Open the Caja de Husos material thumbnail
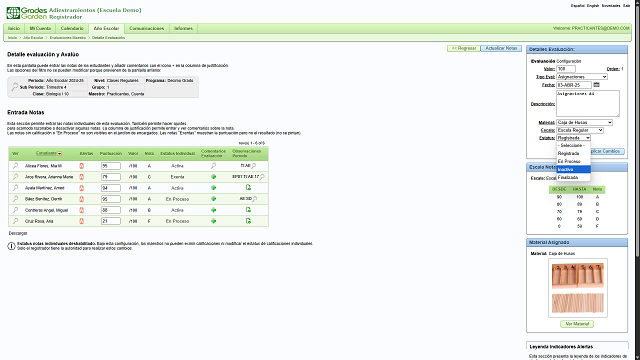The height and width of the screenshot is (360, 640). tap(578, 288)
